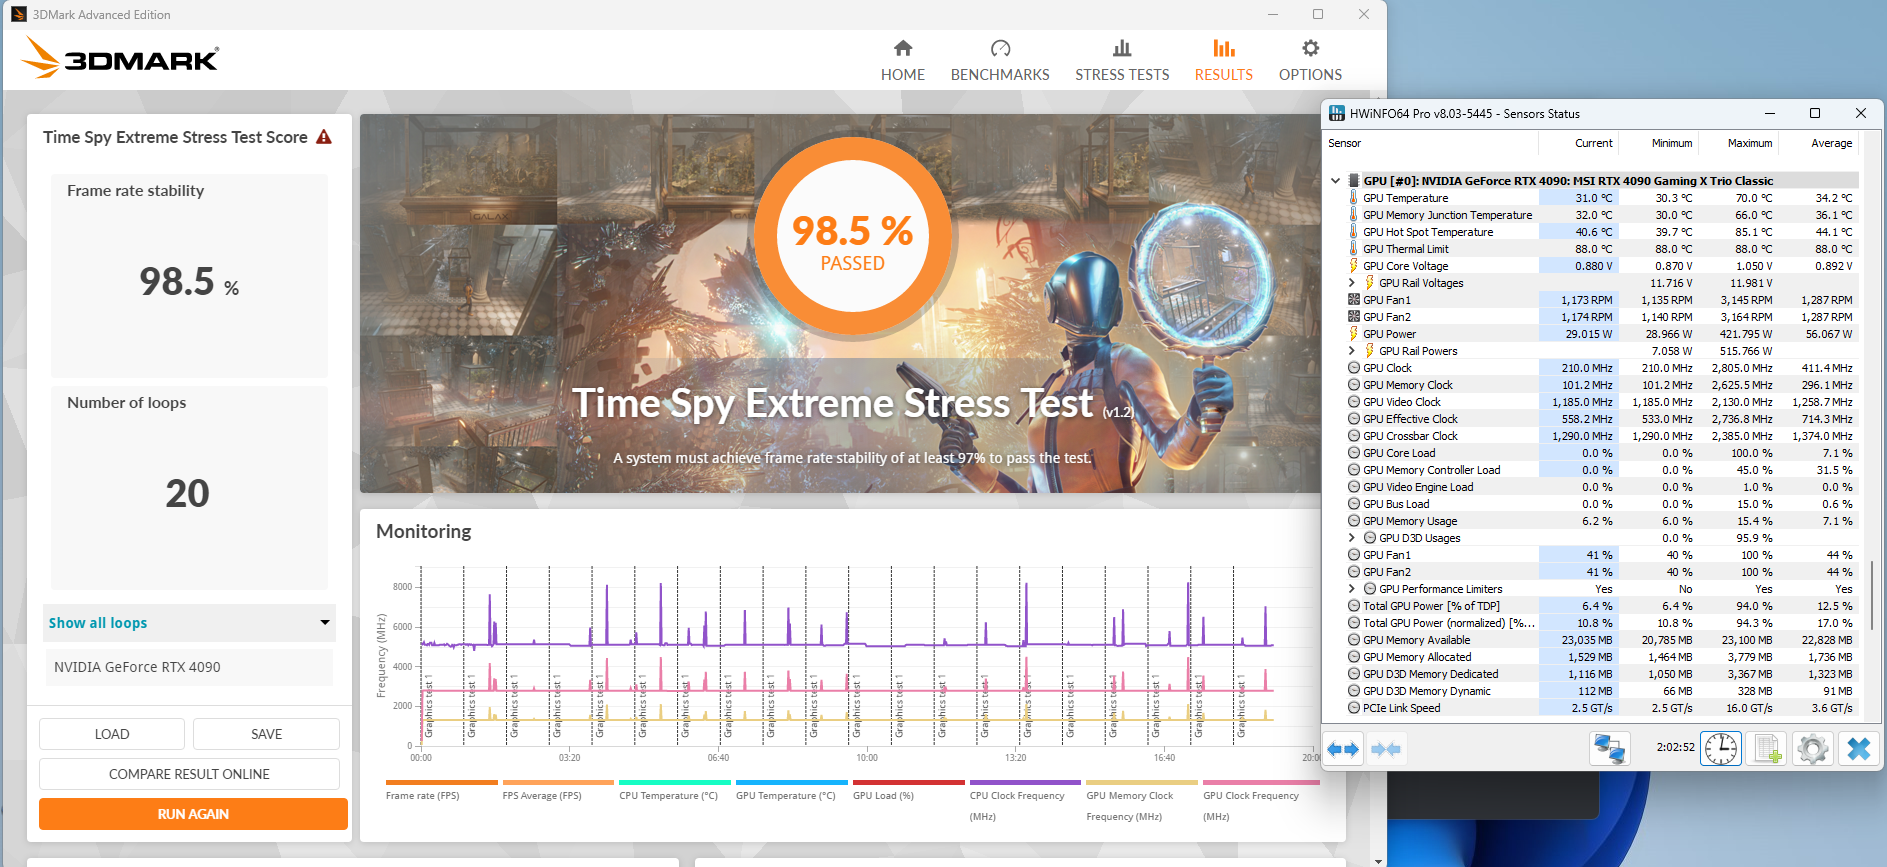Click the log file icon with green plus
Image resolution: width=1887 pixels, height=867 pixels.
point(1767,748)
